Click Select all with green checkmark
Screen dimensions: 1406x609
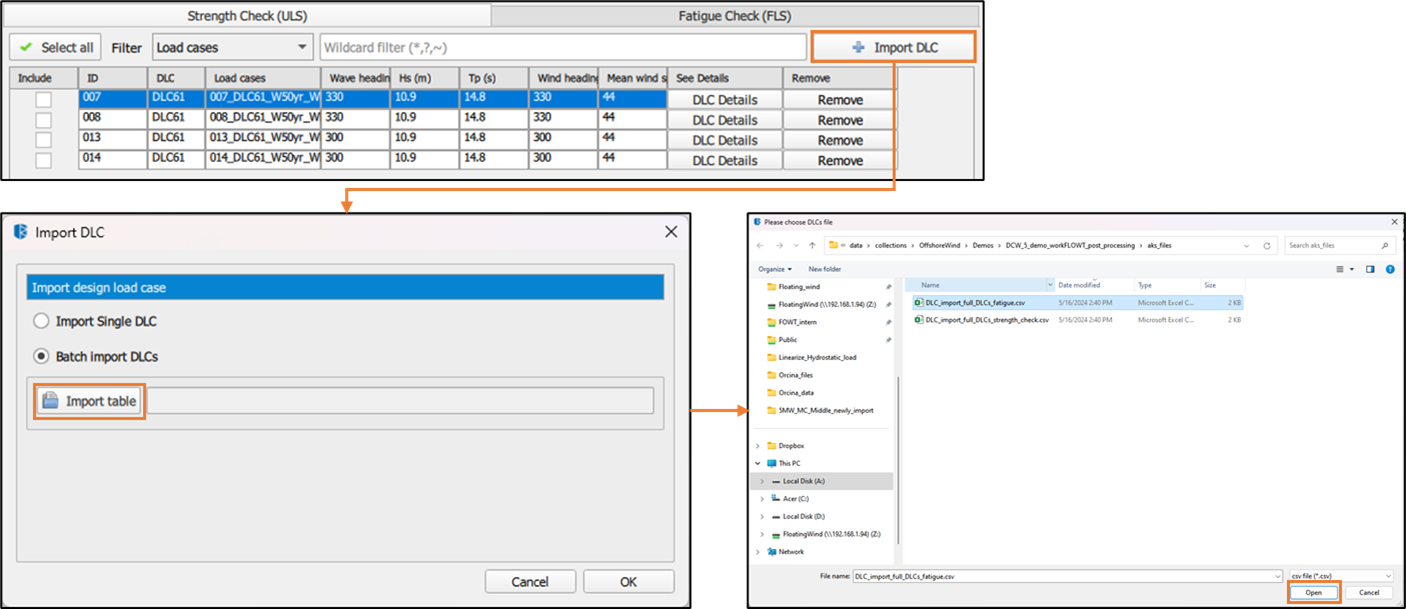click(x=56, y=47)
